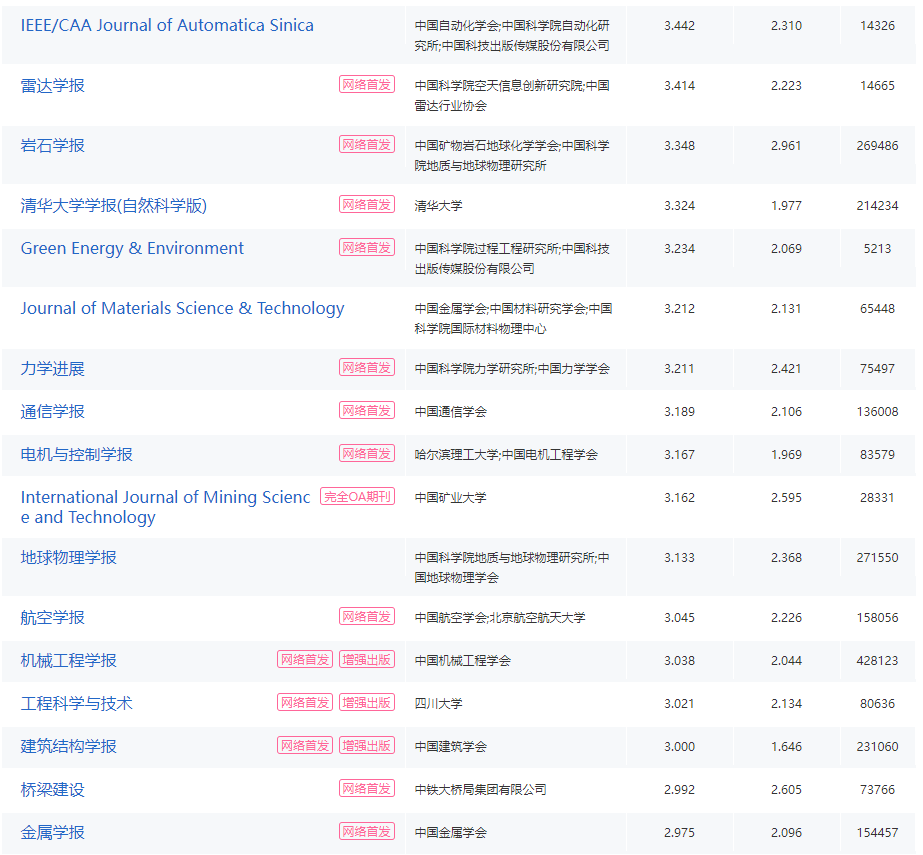
Task: Click the 网络首发 tag beside 电机与控制学报
Action: [367, 454]
